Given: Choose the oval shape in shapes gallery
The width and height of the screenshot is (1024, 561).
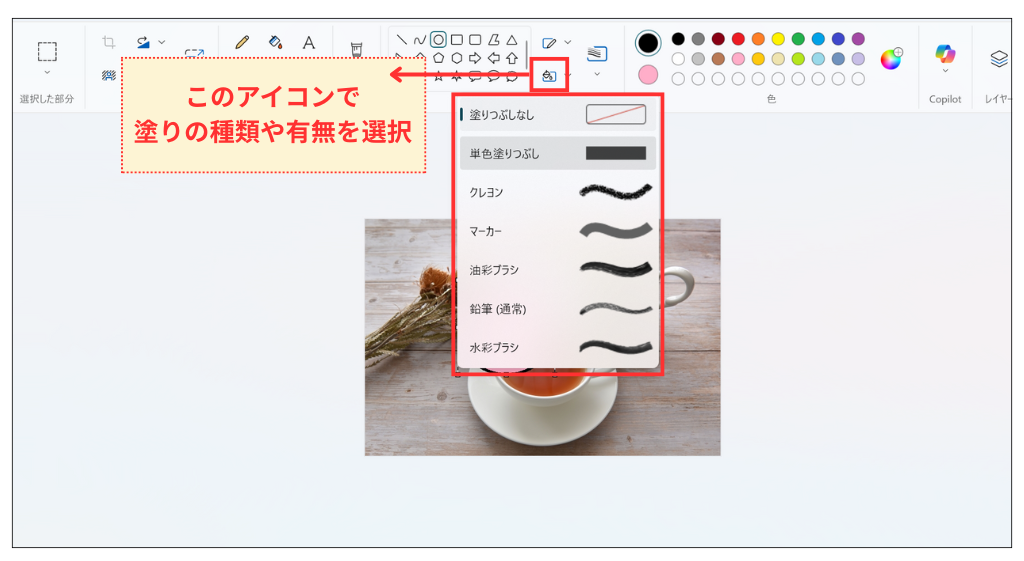Looking at the screenshot, I should pos(438,40).
